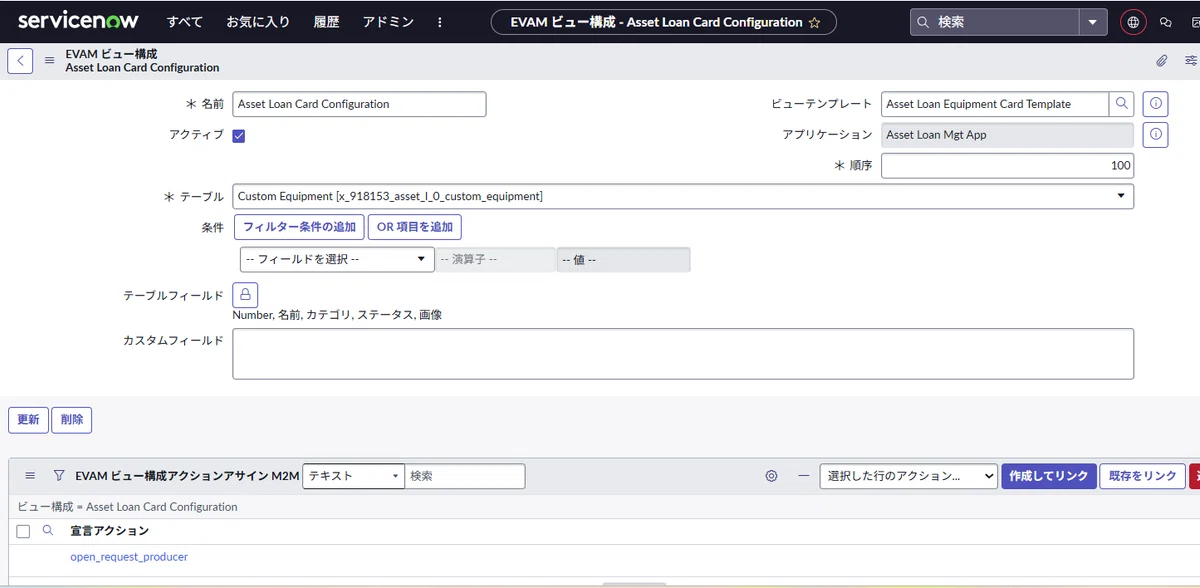Click the ビューテンプレート input field
This screenshot has width=1200, height=588.
(x=995, y=104)
